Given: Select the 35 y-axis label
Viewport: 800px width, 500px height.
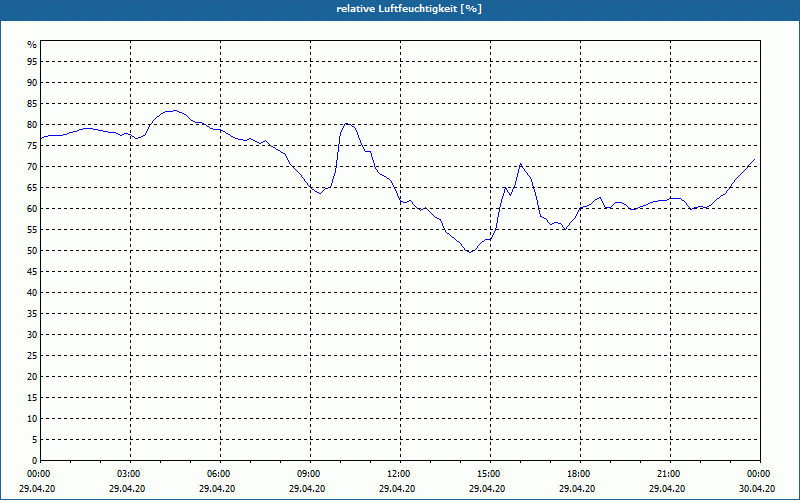Looking at the screenshot, I should (x=32, y=314).
